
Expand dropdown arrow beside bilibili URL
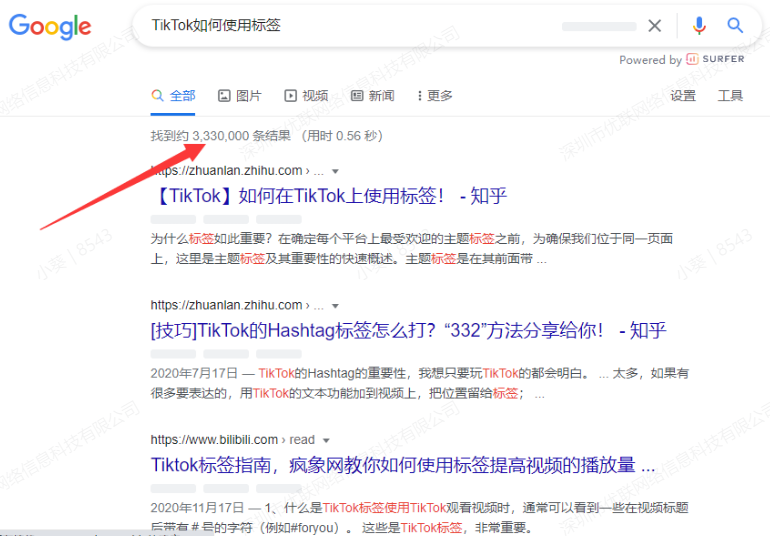(326, 441)
